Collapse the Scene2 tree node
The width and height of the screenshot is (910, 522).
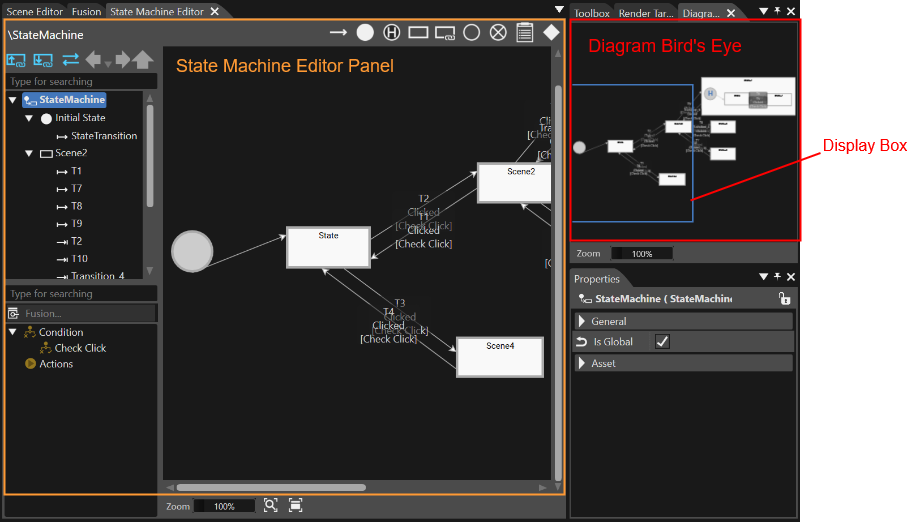pos(28,153)
